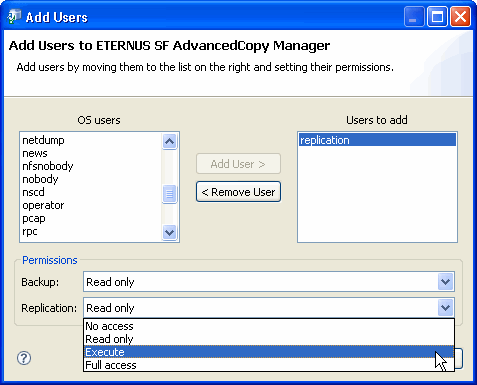Collapse the Replication permission dropdown arrow

(x=446, y=308)
